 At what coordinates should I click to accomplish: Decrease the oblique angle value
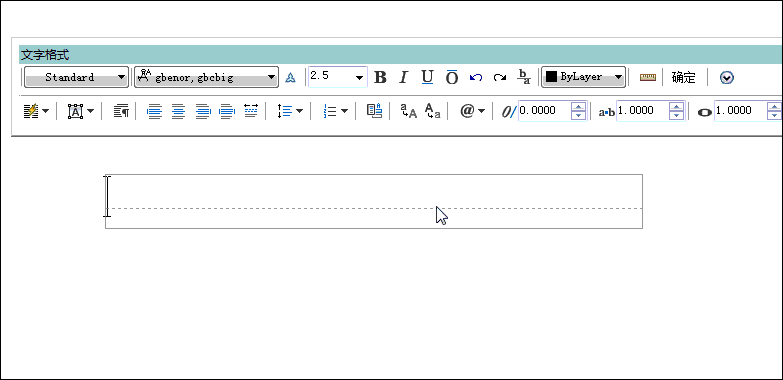[578, 115]
